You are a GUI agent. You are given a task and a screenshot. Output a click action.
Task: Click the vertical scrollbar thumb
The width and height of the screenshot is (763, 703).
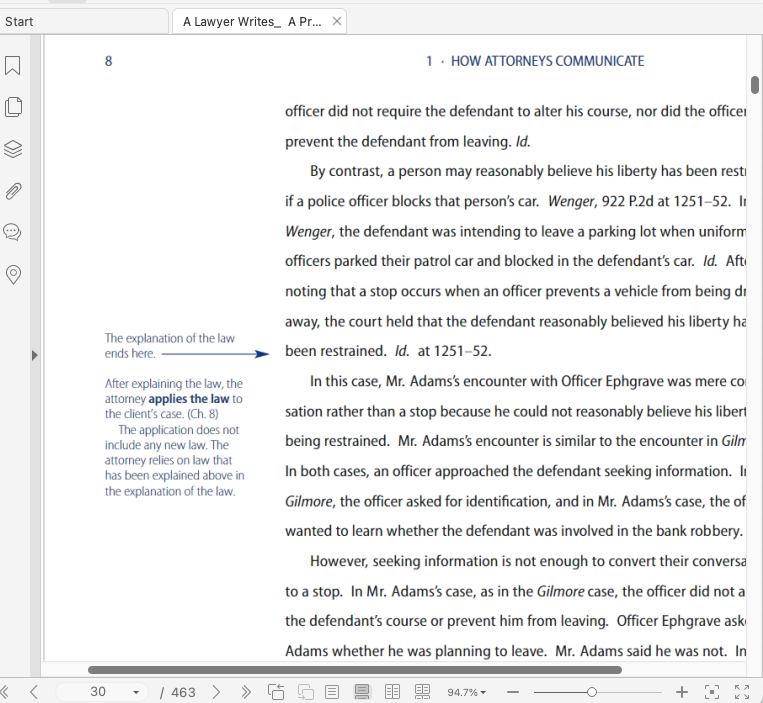tap(755, 85)
